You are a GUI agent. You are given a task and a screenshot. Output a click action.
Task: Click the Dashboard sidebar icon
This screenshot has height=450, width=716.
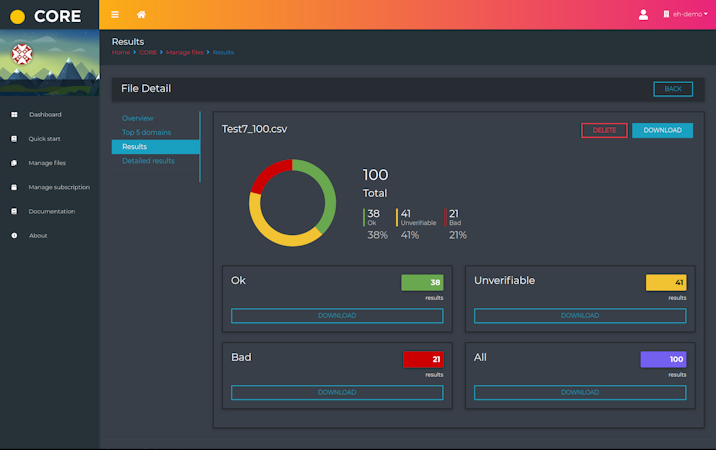pos(14,115)
